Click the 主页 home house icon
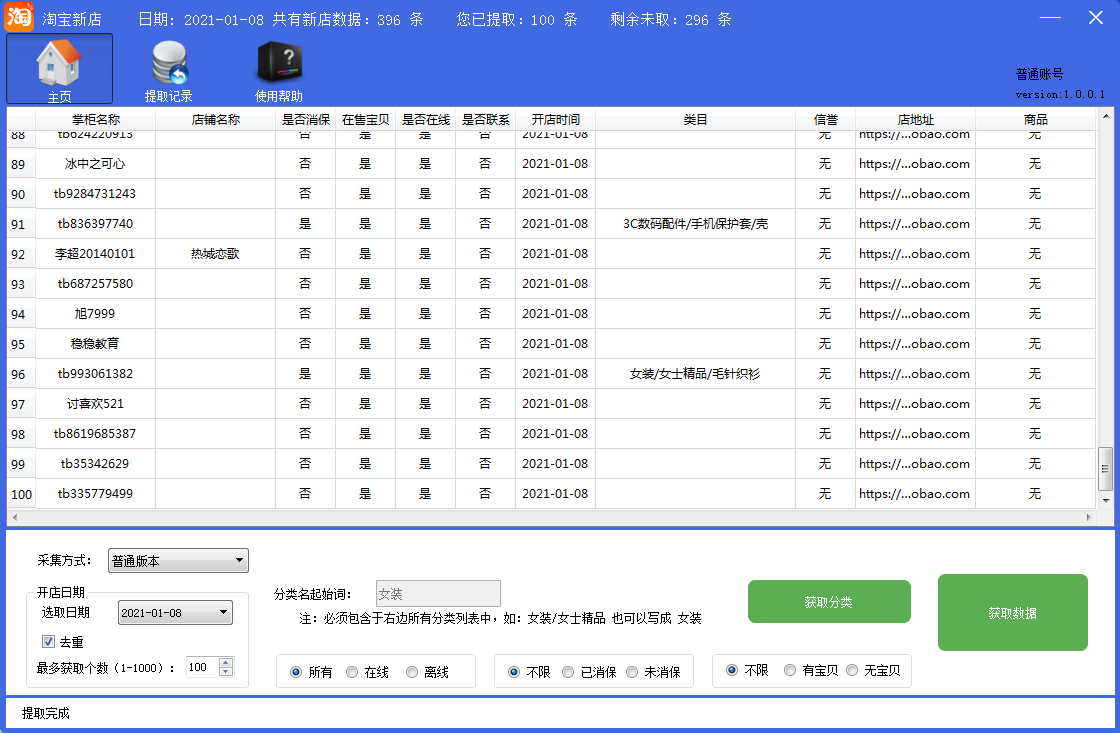1120x733 pixels. [x=59, y=65]
